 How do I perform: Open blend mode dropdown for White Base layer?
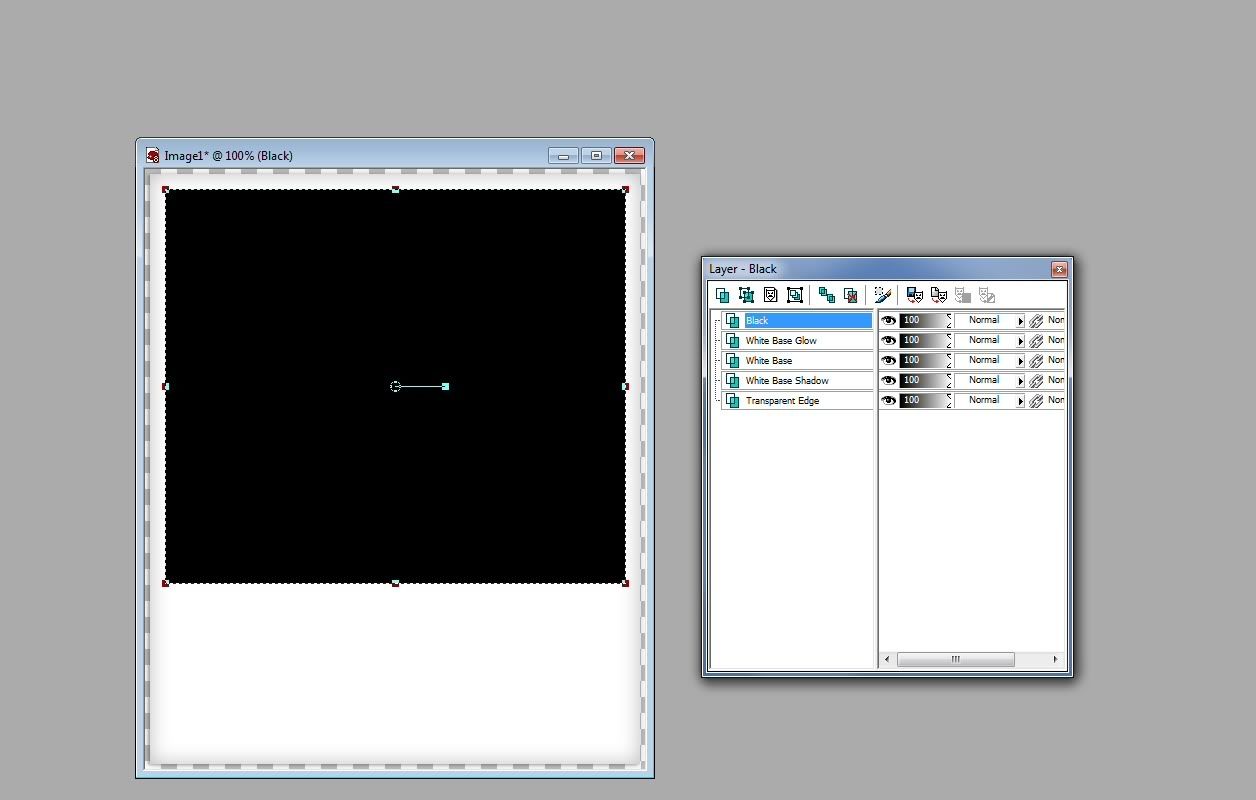click(1020, 361)
